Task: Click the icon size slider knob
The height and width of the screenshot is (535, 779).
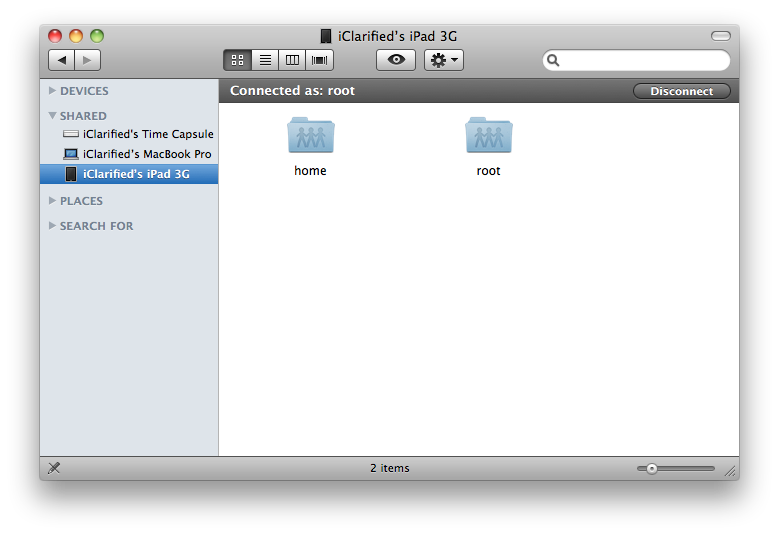Action: (x=651, y=468)
